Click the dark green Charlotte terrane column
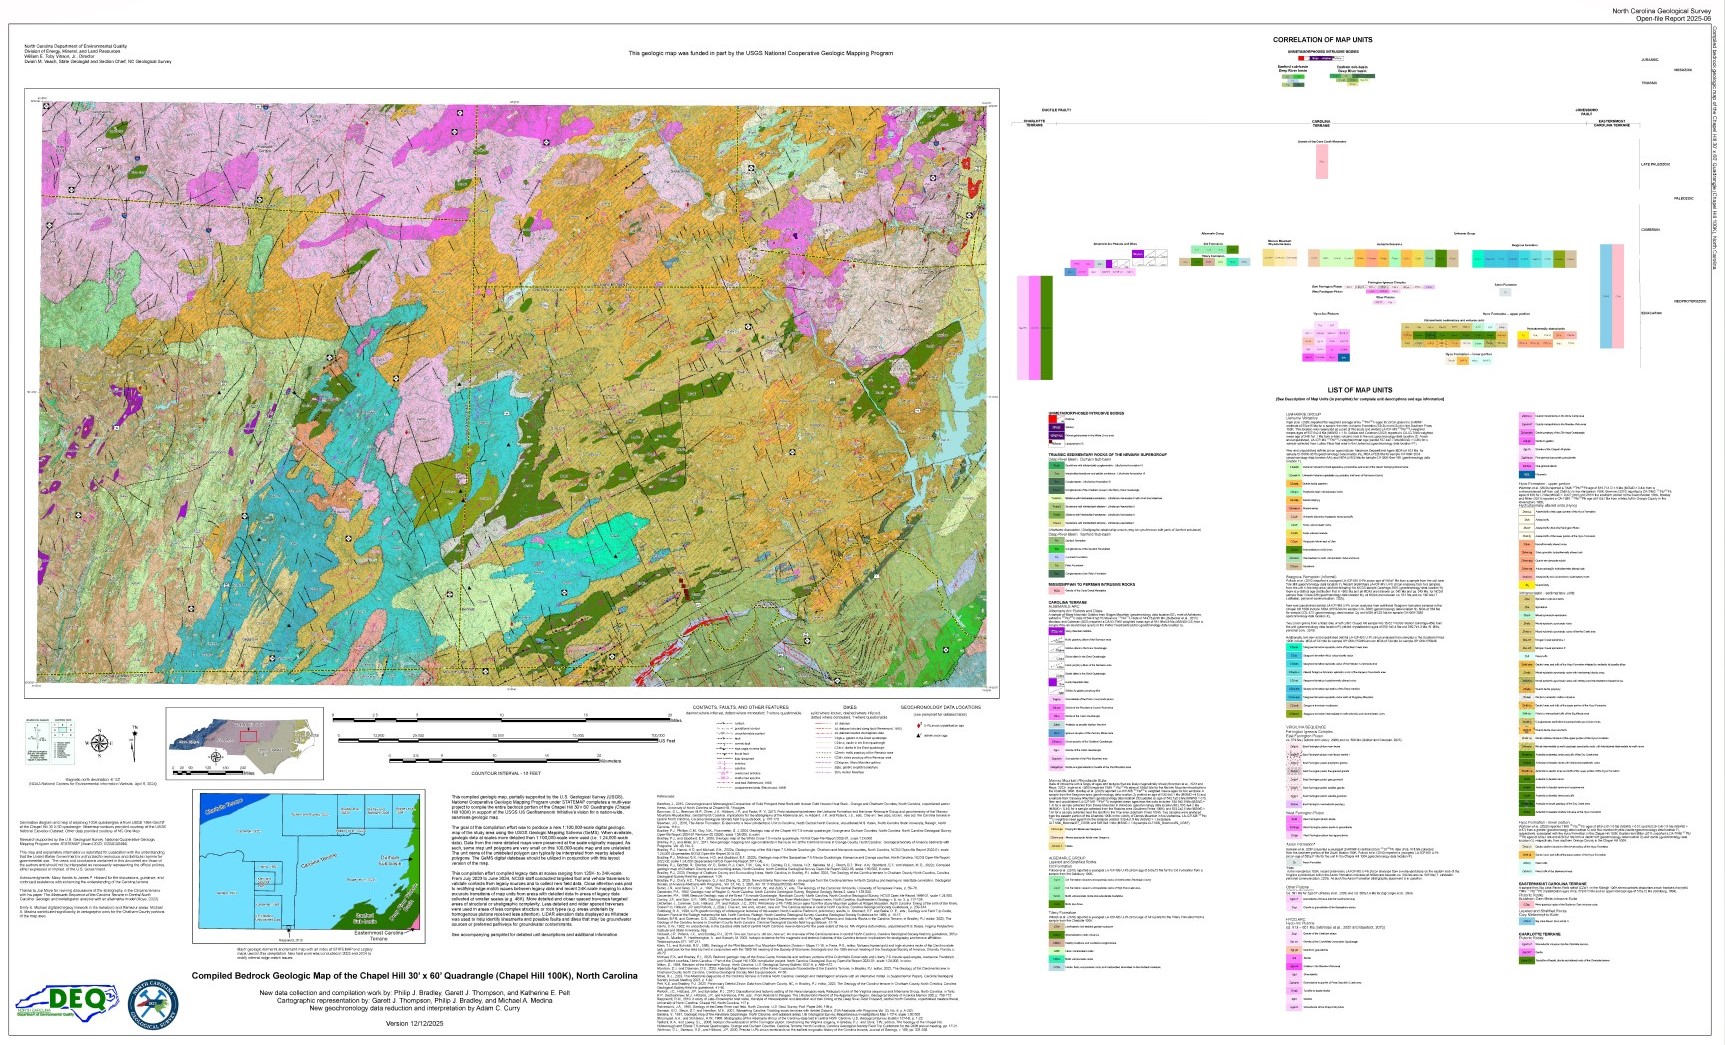Screen dimensions: 1725x1045 [1047, 328]
